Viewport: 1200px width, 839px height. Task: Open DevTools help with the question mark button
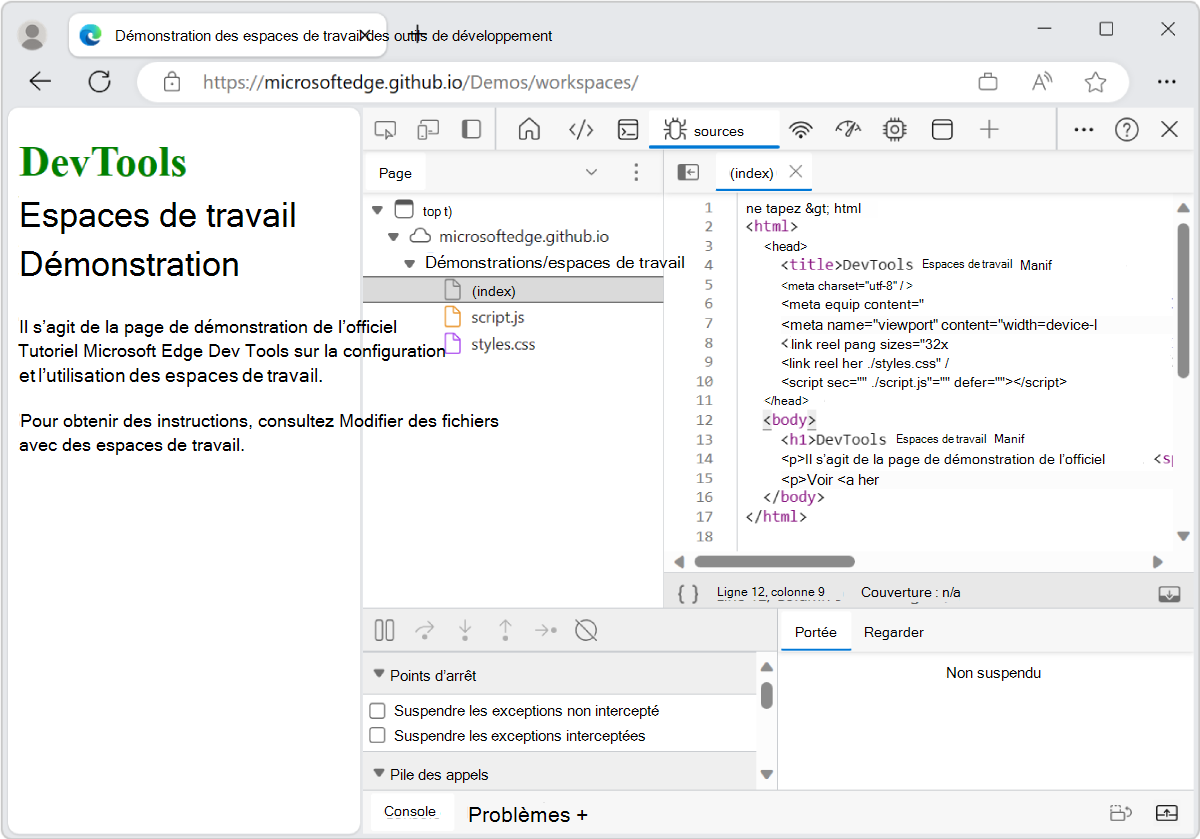[x=1127, y=129]
